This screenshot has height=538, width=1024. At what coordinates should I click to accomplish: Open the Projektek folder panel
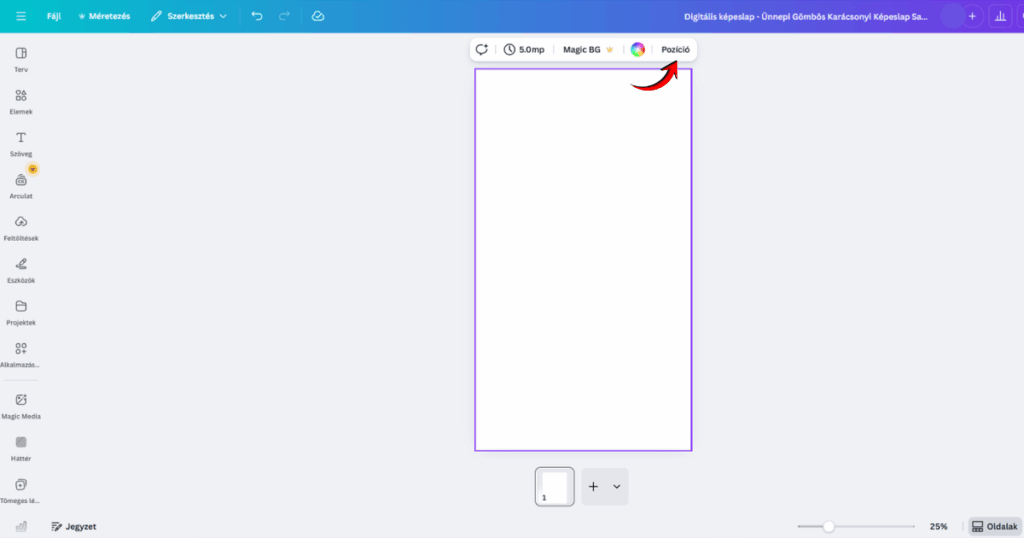[x=21, y=311]
